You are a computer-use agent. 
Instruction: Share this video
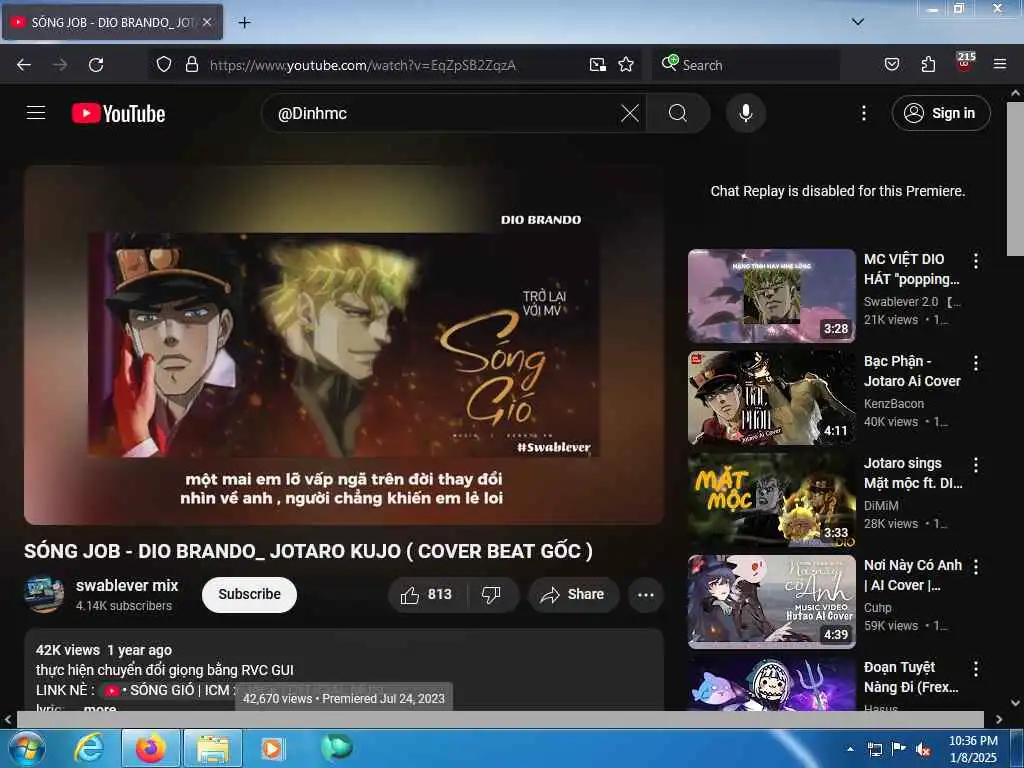(573, 594)
